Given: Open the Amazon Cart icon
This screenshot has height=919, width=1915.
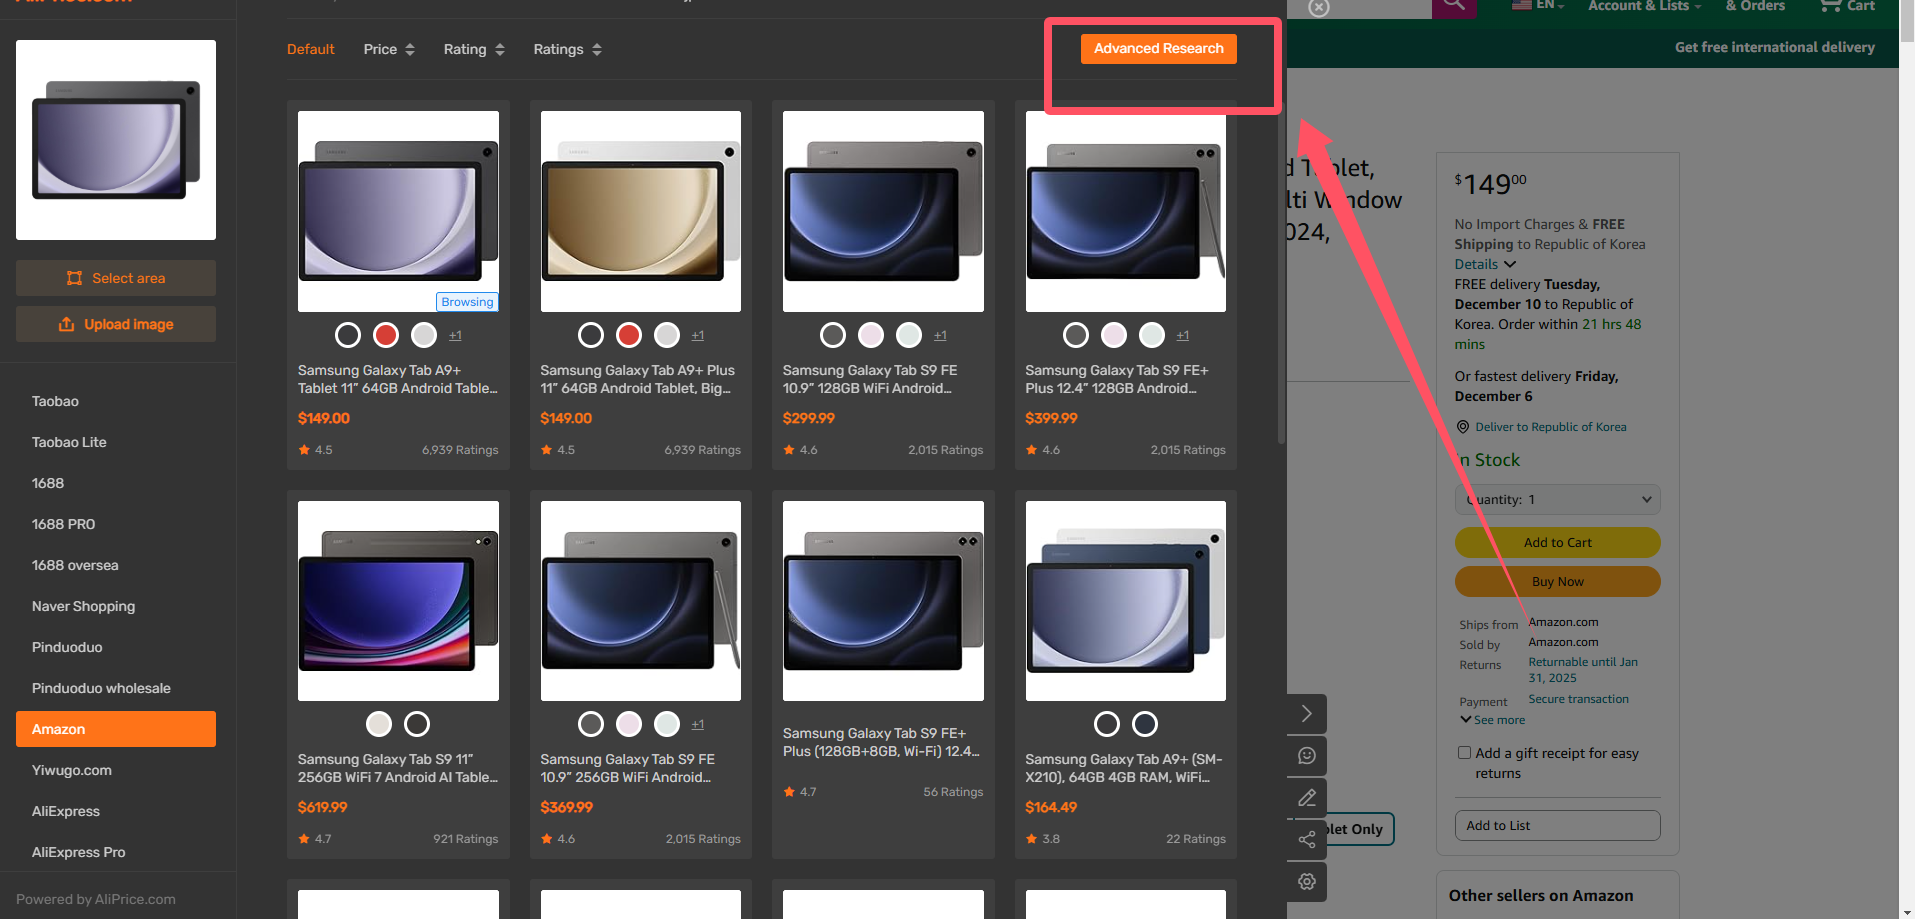Looking at the screenshot, I should coord(1846,6).
